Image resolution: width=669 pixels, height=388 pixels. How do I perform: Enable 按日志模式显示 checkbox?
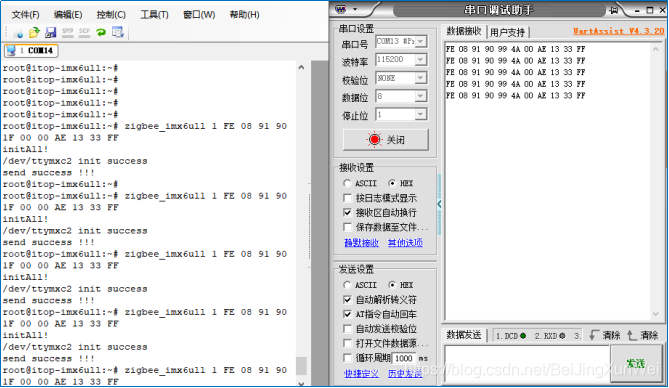[x=347, y=198]
